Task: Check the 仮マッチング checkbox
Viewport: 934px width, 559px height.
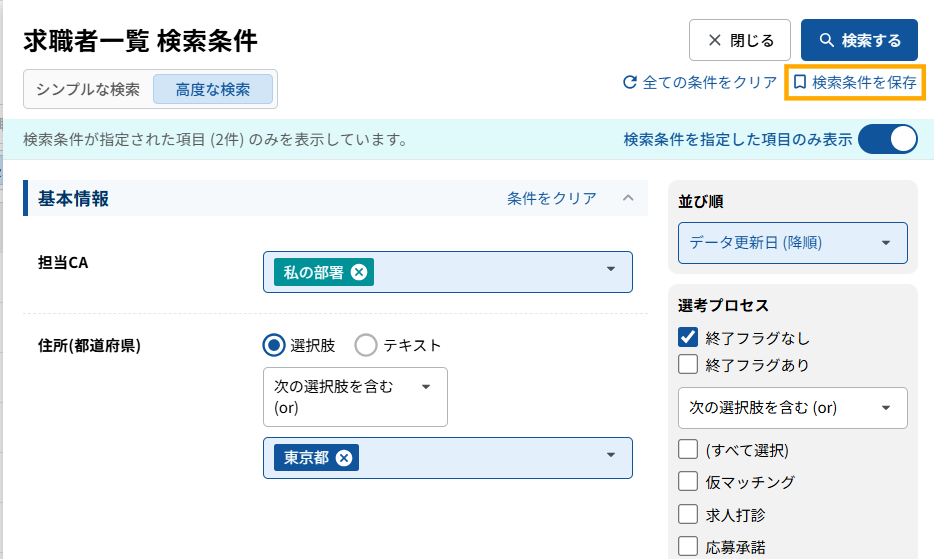Action: coord(688,482)
